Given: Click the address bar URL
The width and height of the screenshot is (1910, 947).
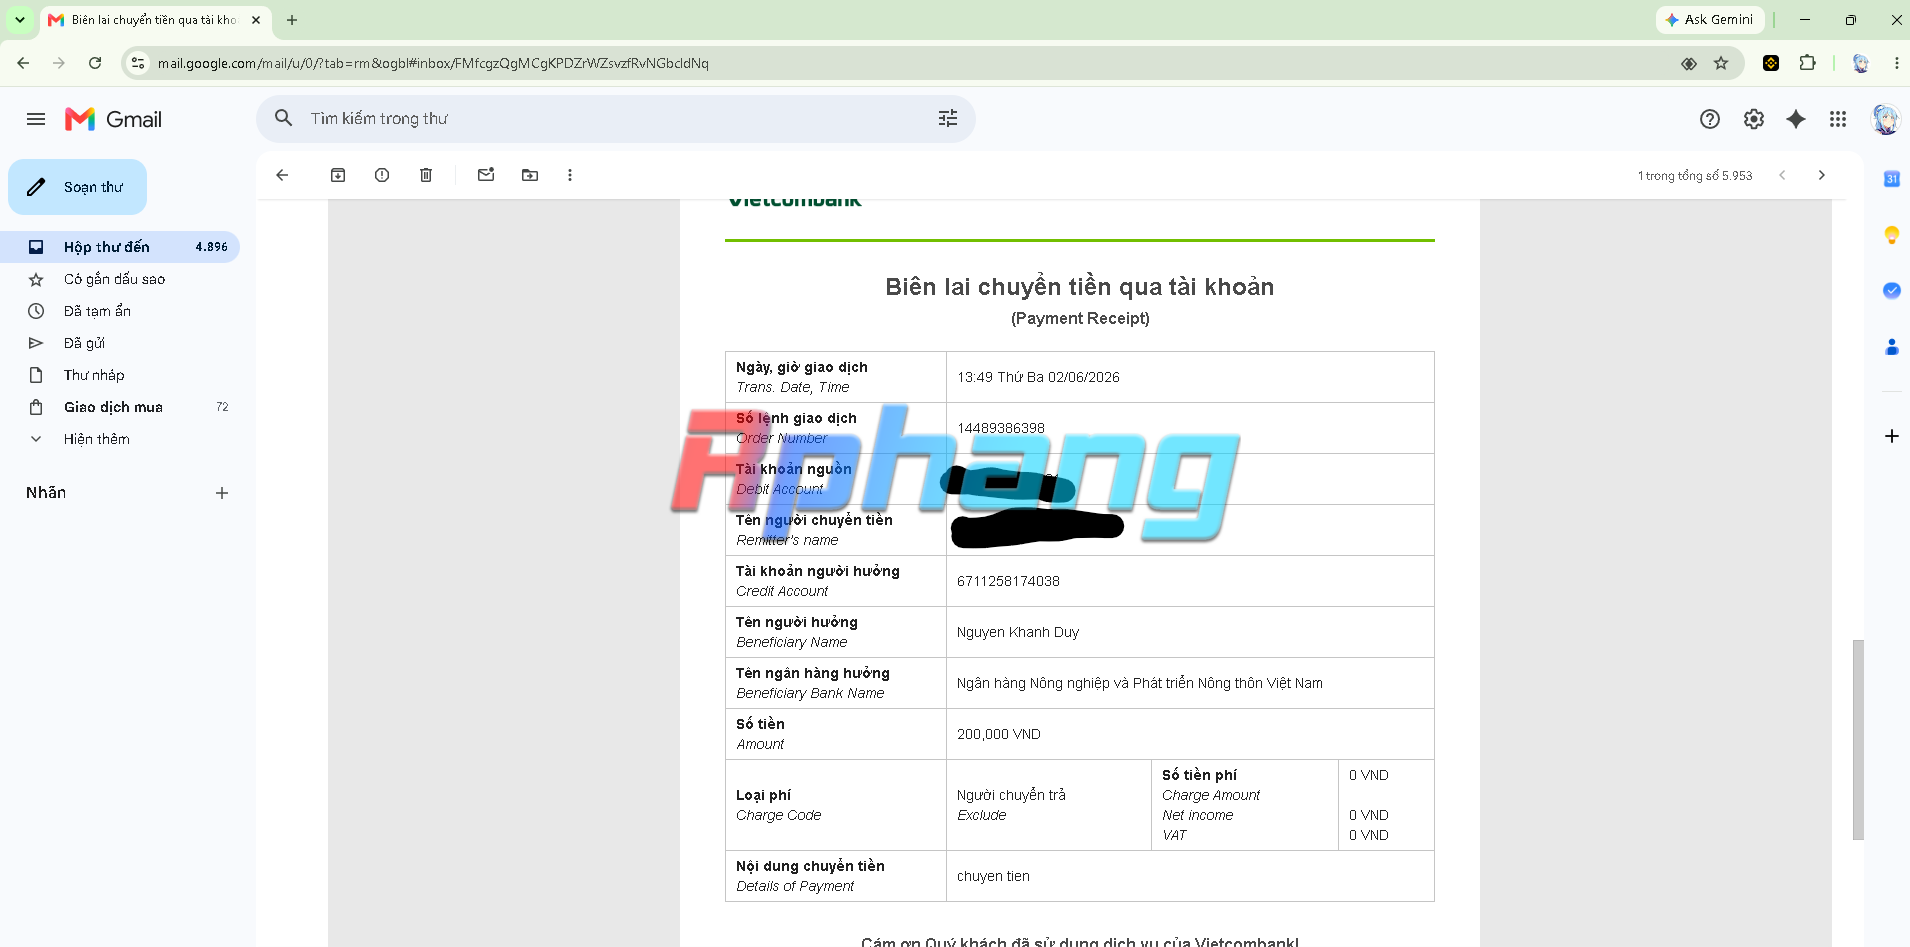Looking at the screenshot, I should (x=433, y=63).
